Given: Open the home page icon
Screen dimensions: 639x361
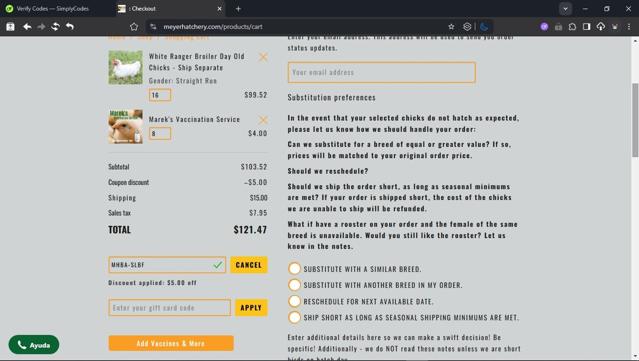Looking at the screenshot, I should [134, 26].
